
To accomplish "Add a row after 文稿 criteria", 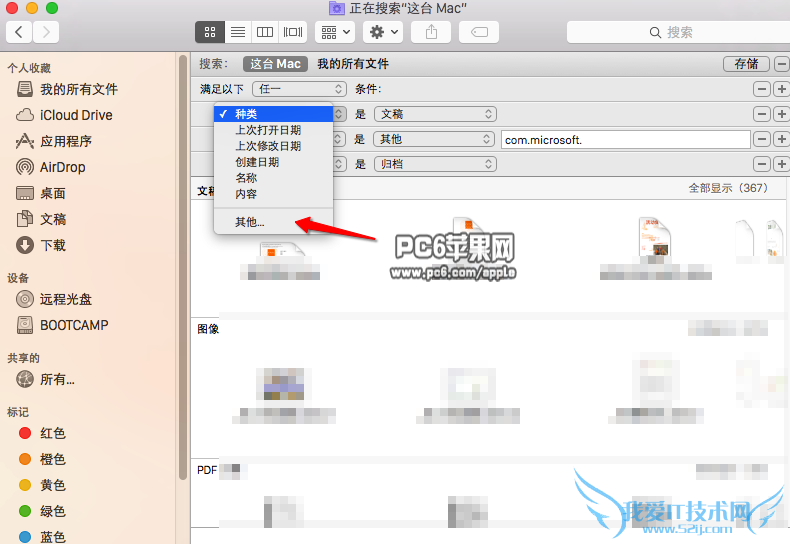I will (x=781, y=114).
